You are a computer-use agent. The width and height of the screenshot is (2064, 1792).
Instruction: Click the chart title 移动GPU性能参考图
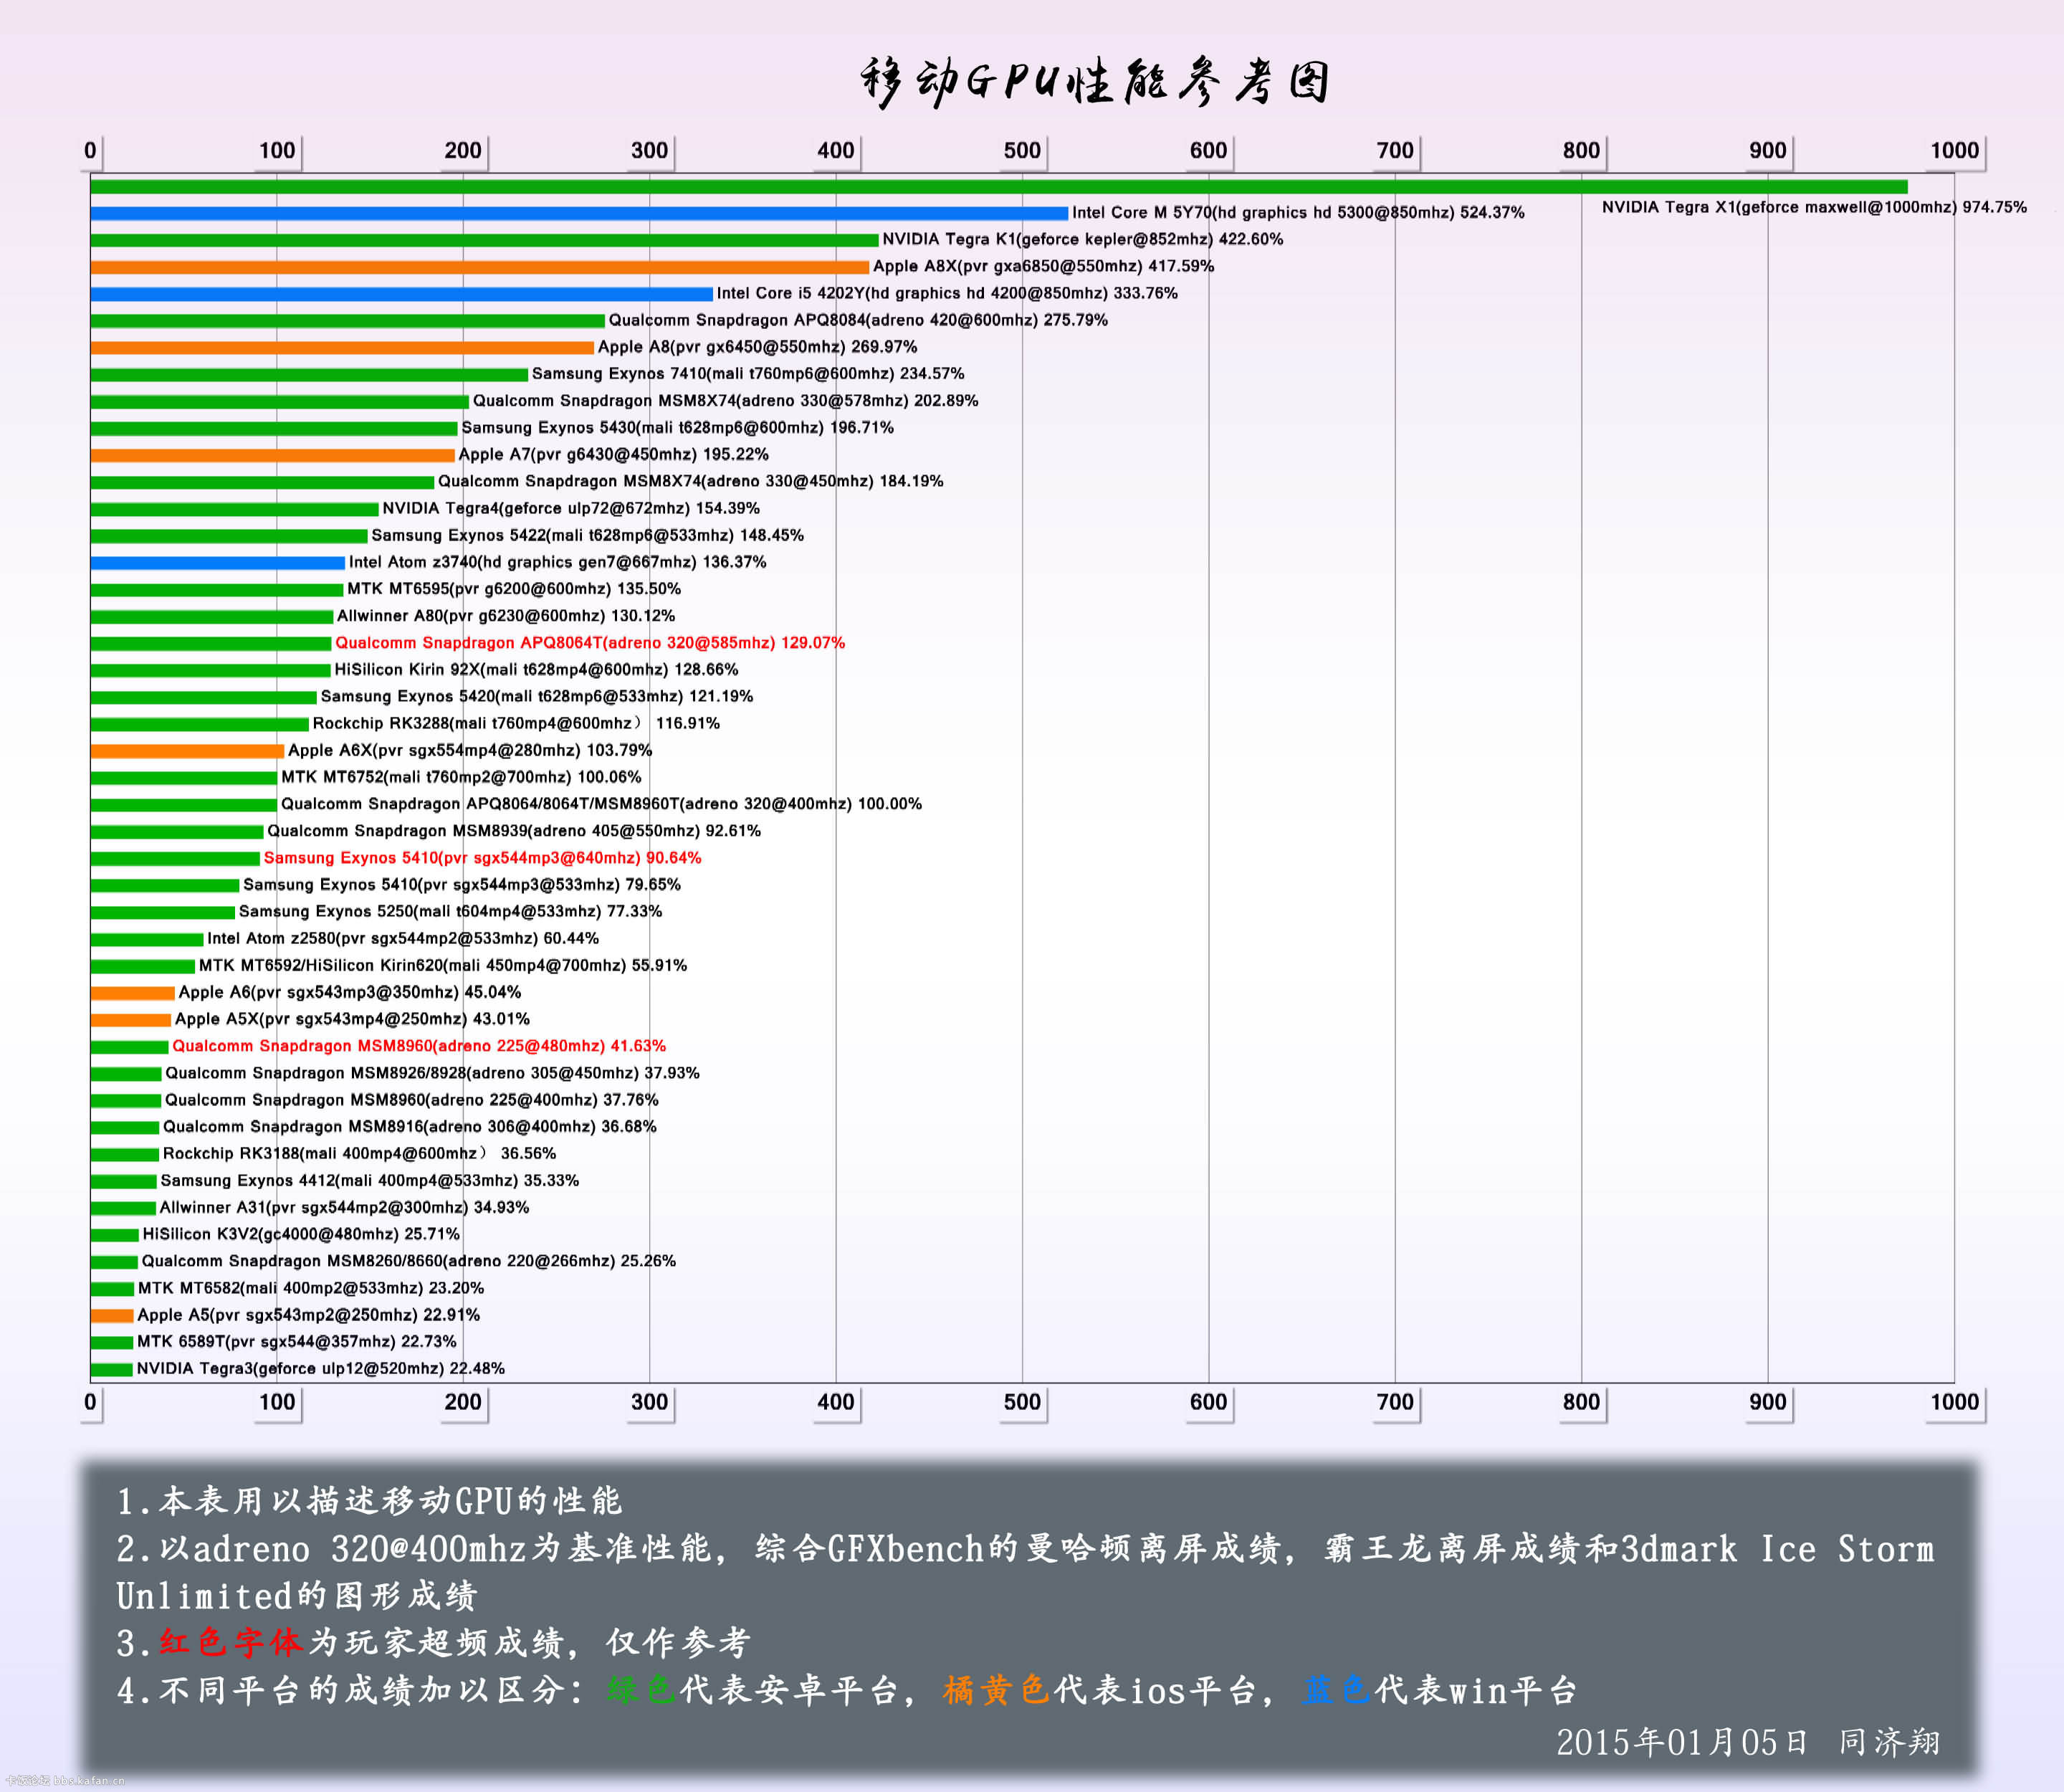pos(1096,82)
